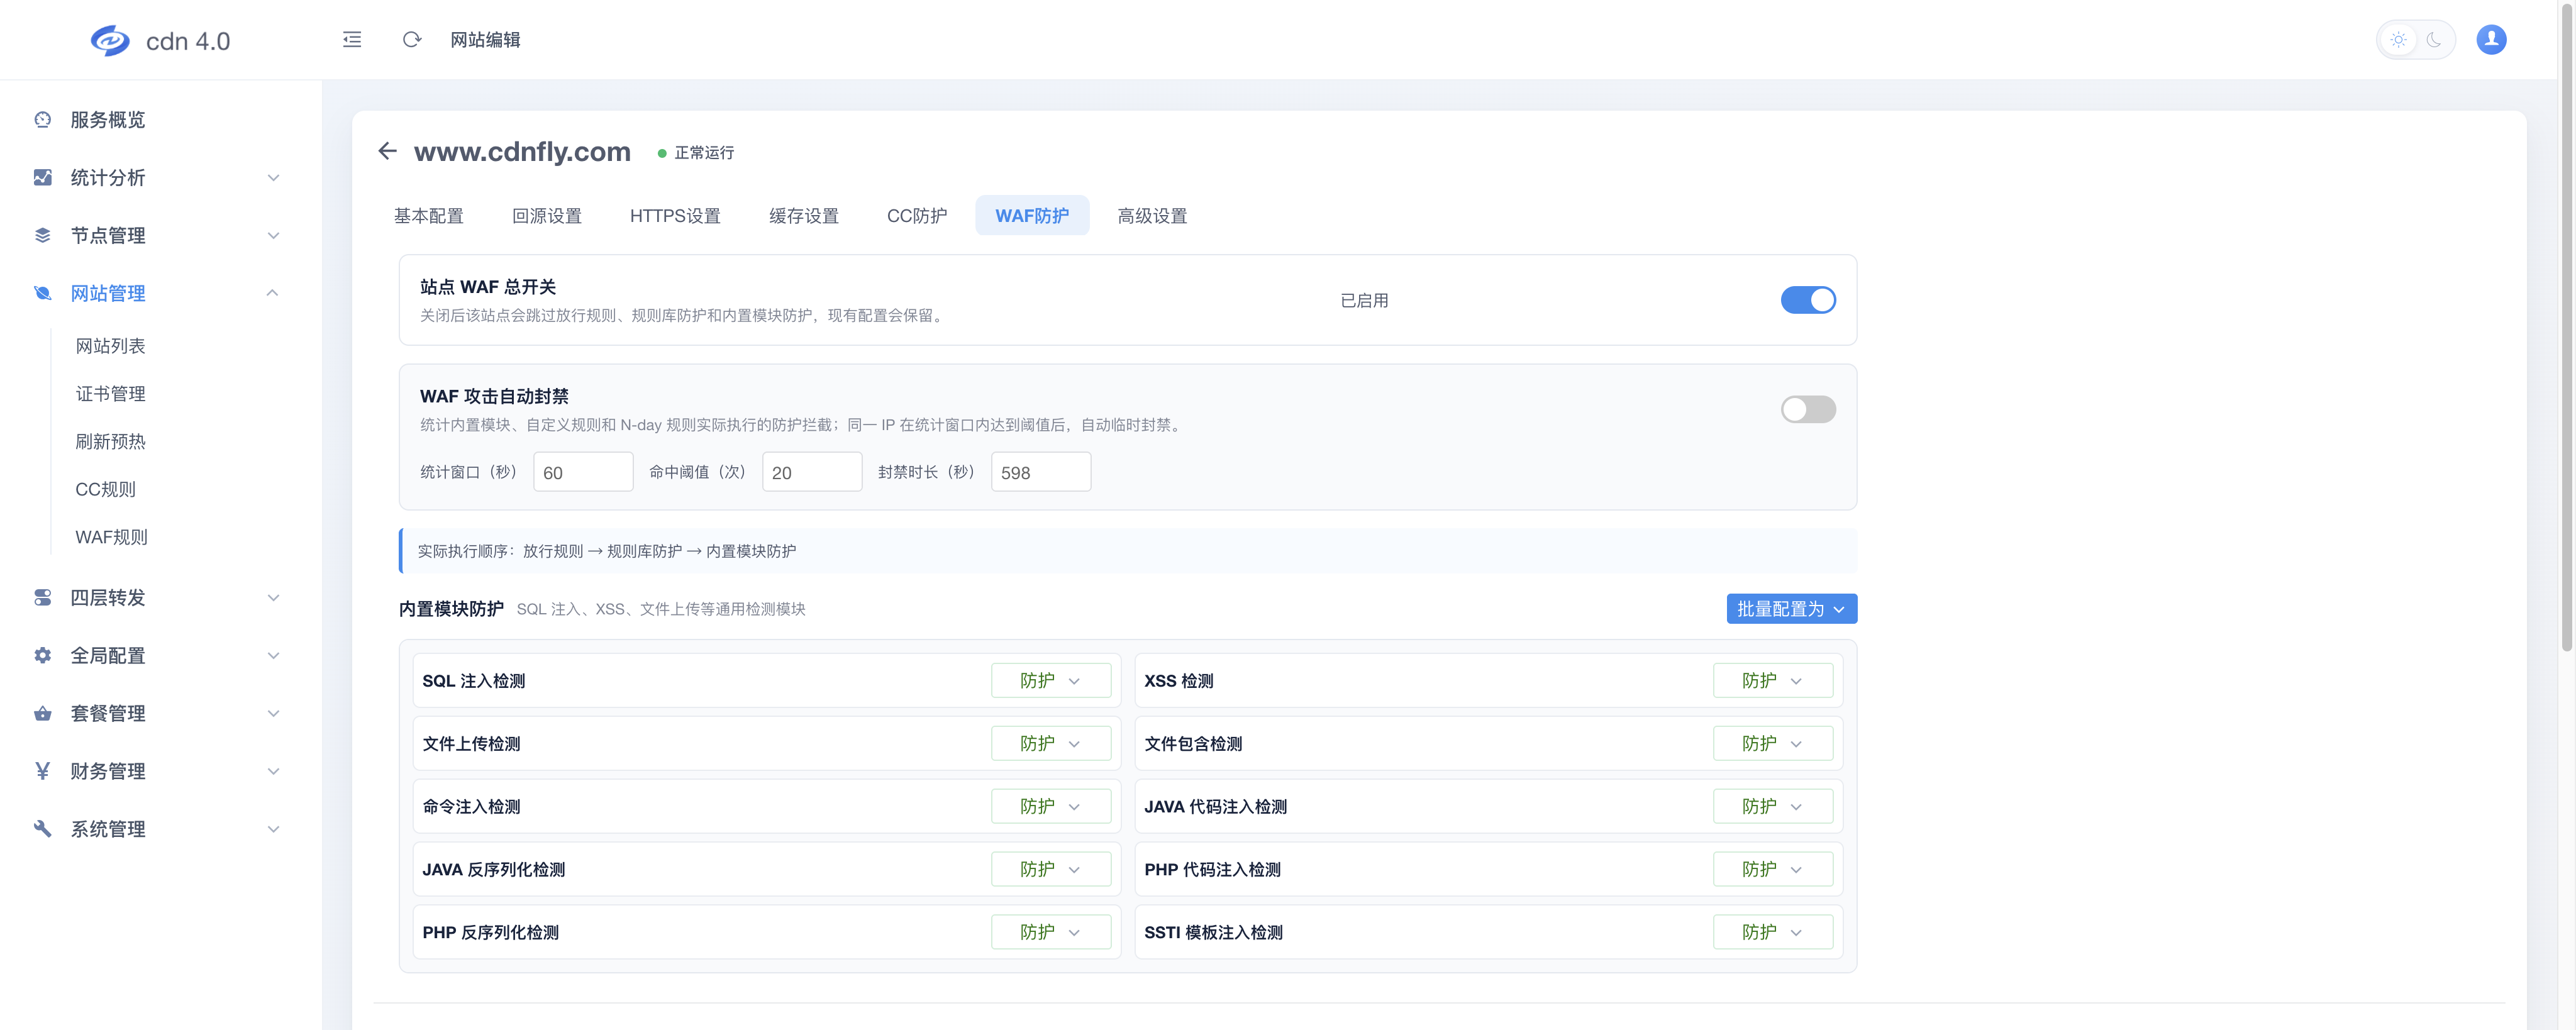Open the 文件上传检测 mode dropdown
Image resolution: width=2576 pixels, height=1030 pixels.
pyautogui.click(x=1051, y=744)
